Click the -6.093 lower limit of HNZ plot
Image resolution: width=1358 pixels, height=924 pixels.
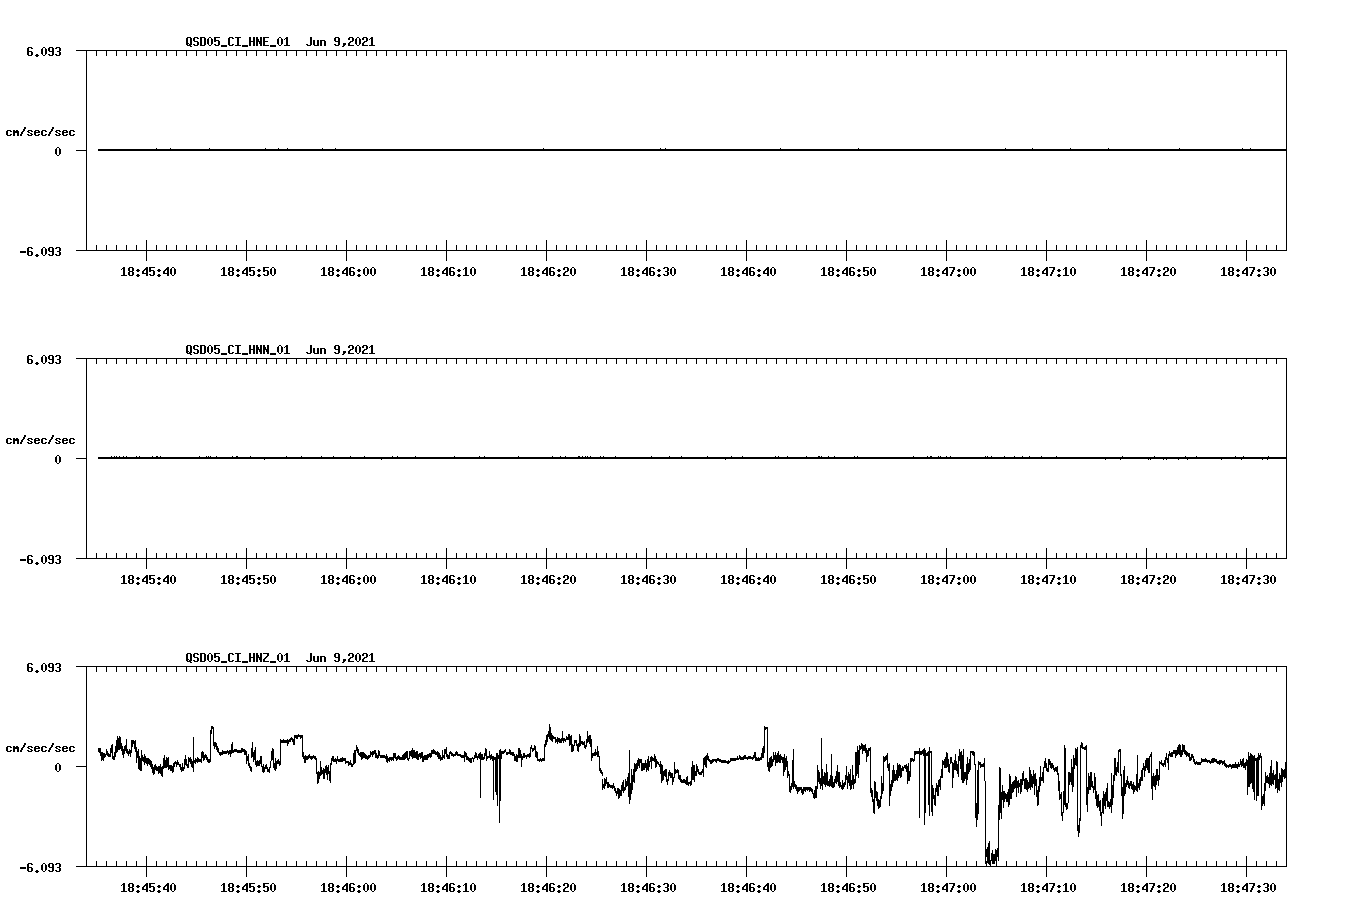click(41, 868)
